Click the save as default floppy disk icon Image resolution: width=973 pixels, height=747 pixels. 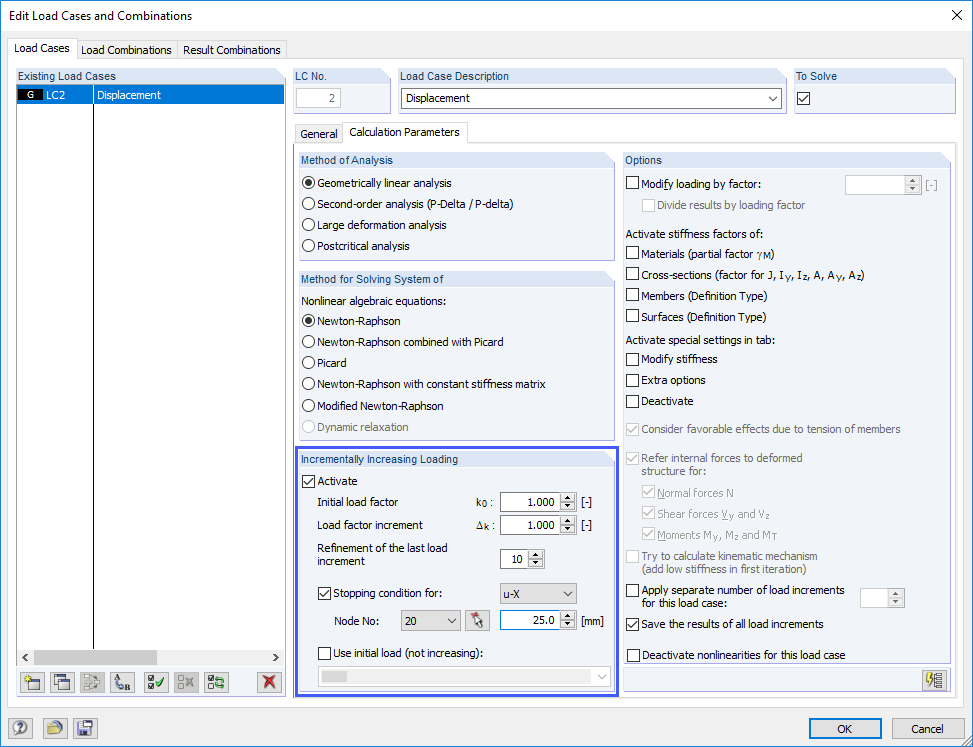[x=85, y=728]
